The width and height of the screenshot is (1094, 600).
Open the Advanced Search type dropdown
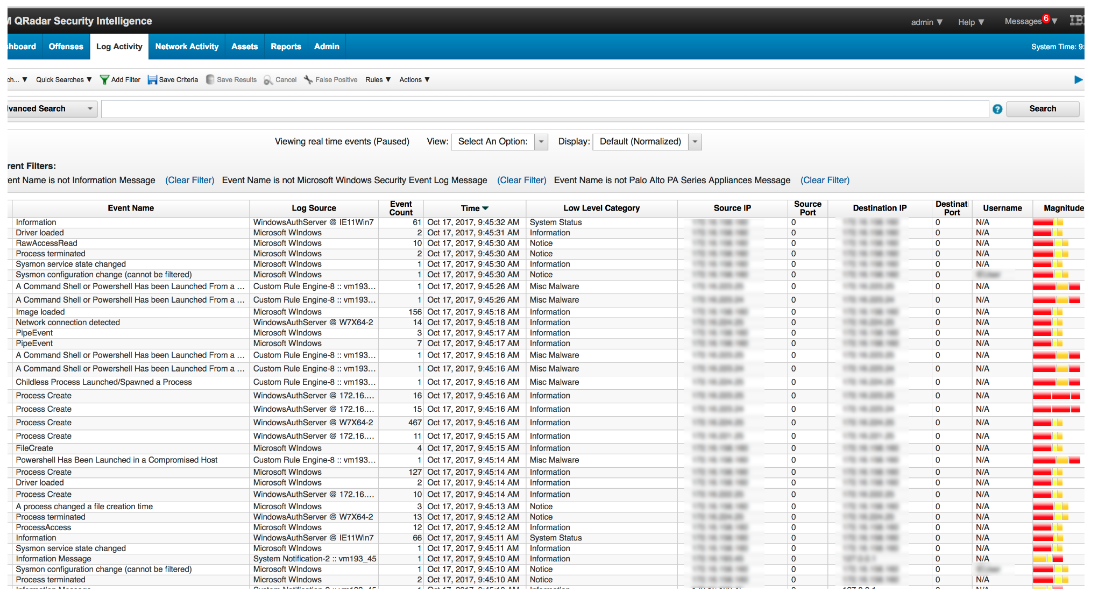pyautogui.click(x=90, y=109)
